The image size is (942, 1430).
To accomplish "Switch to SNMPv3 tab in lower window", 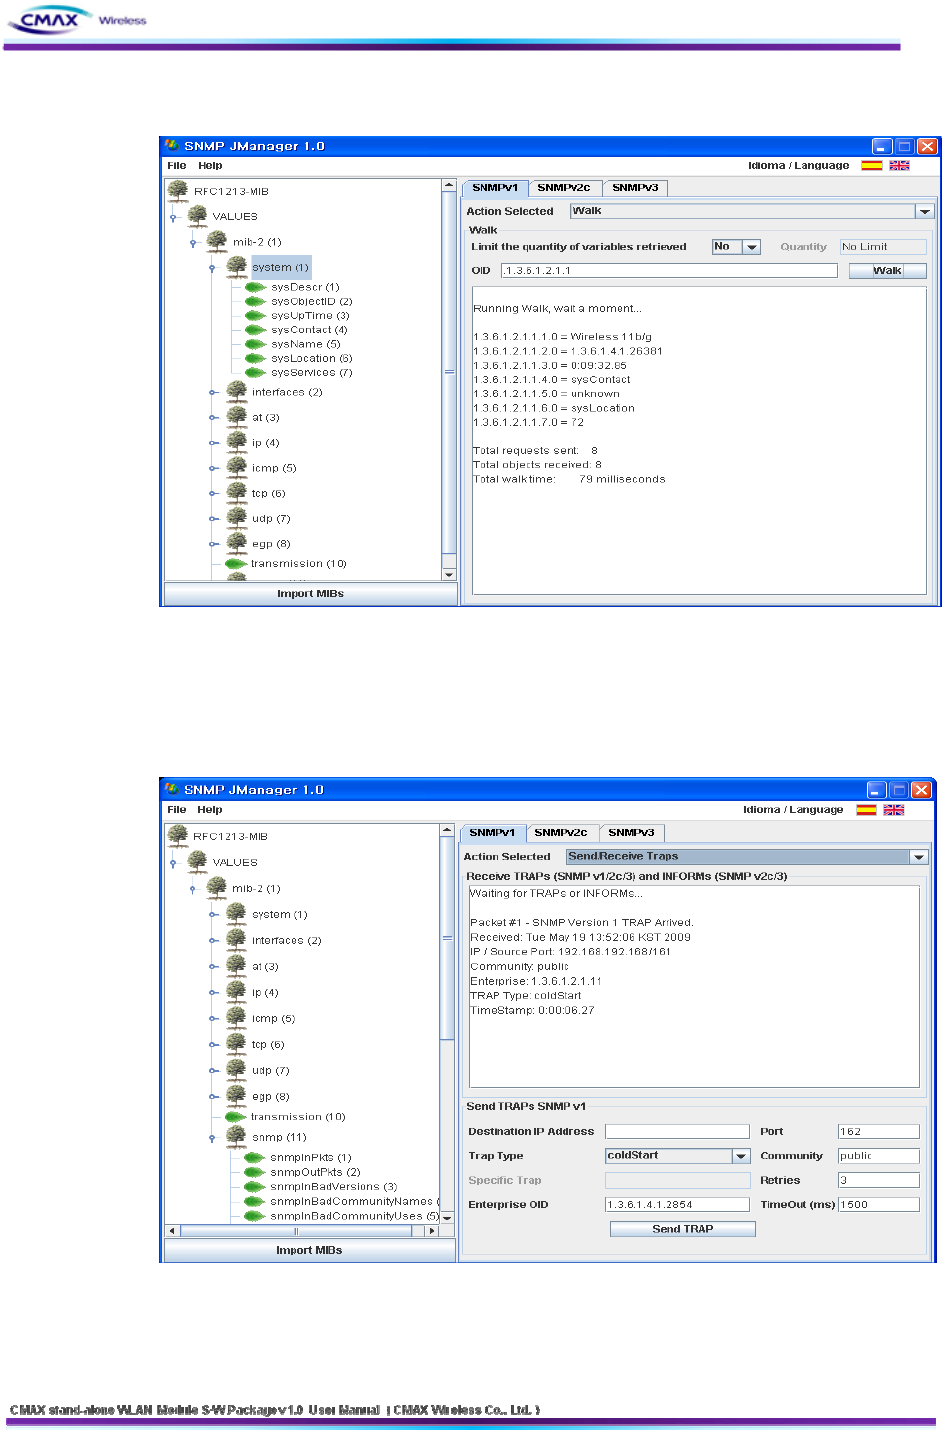I will pos(631,833).
